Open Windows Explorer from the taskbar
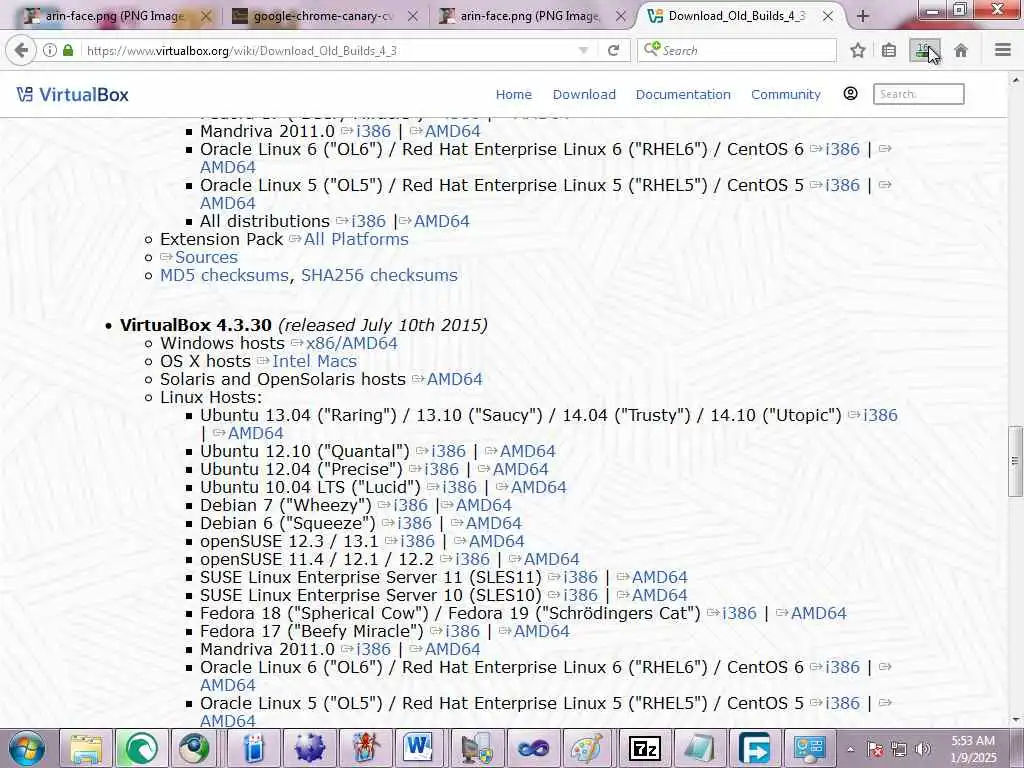Image resolution: width=1024 pixels, height=768 pixels. click(x=86, y=749)
